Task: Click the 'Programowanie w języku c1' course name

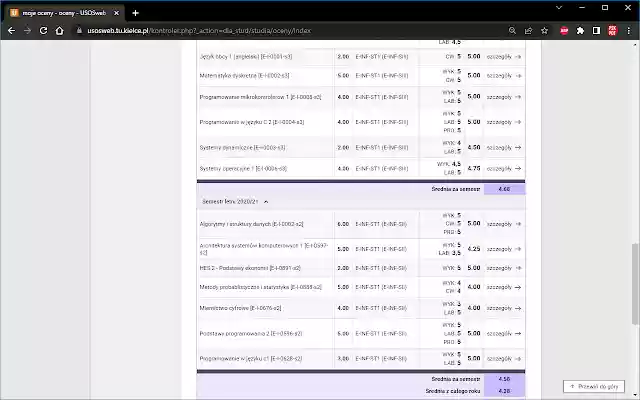Action: pos(251,359)
